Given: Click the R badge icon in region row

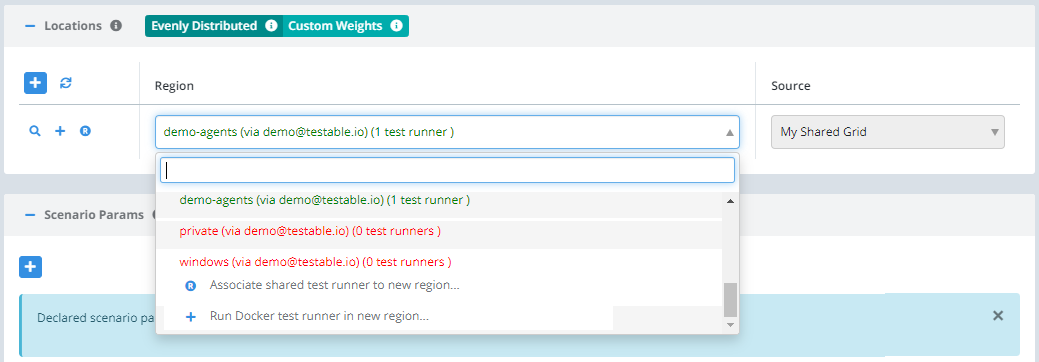Looking at the screenshot, I should [85, 131].
